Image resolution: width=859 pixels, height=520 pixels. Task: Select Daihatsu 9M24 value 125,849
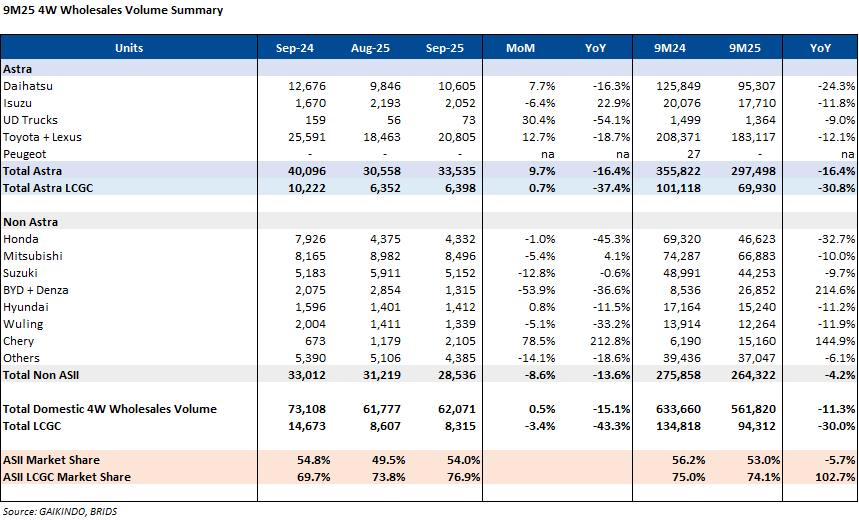click(678, 86)
